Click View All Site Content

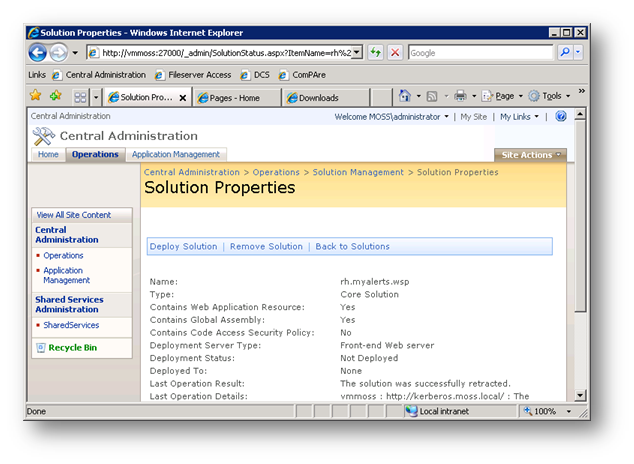[x=74, y=215]
